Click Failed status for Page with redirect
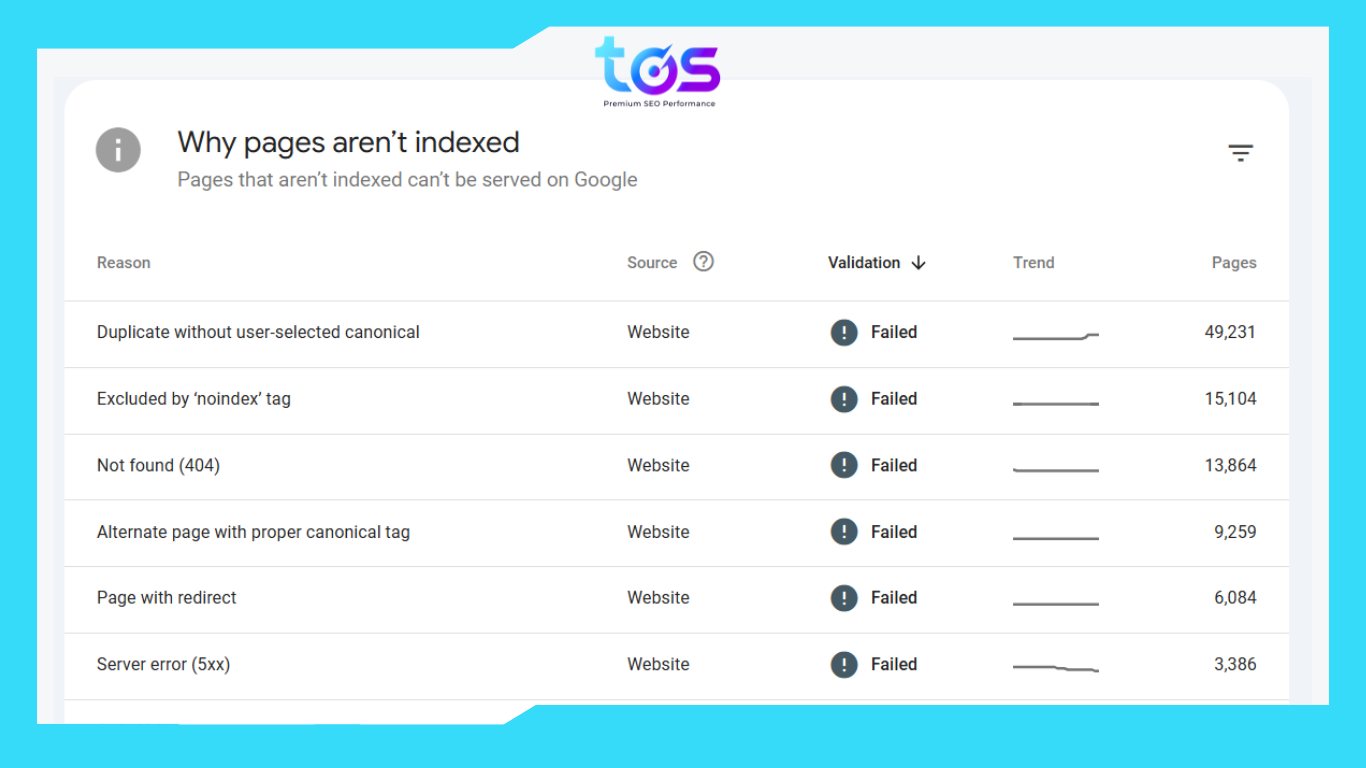The width and height of the screenshot is (1366, 768). 893,598
